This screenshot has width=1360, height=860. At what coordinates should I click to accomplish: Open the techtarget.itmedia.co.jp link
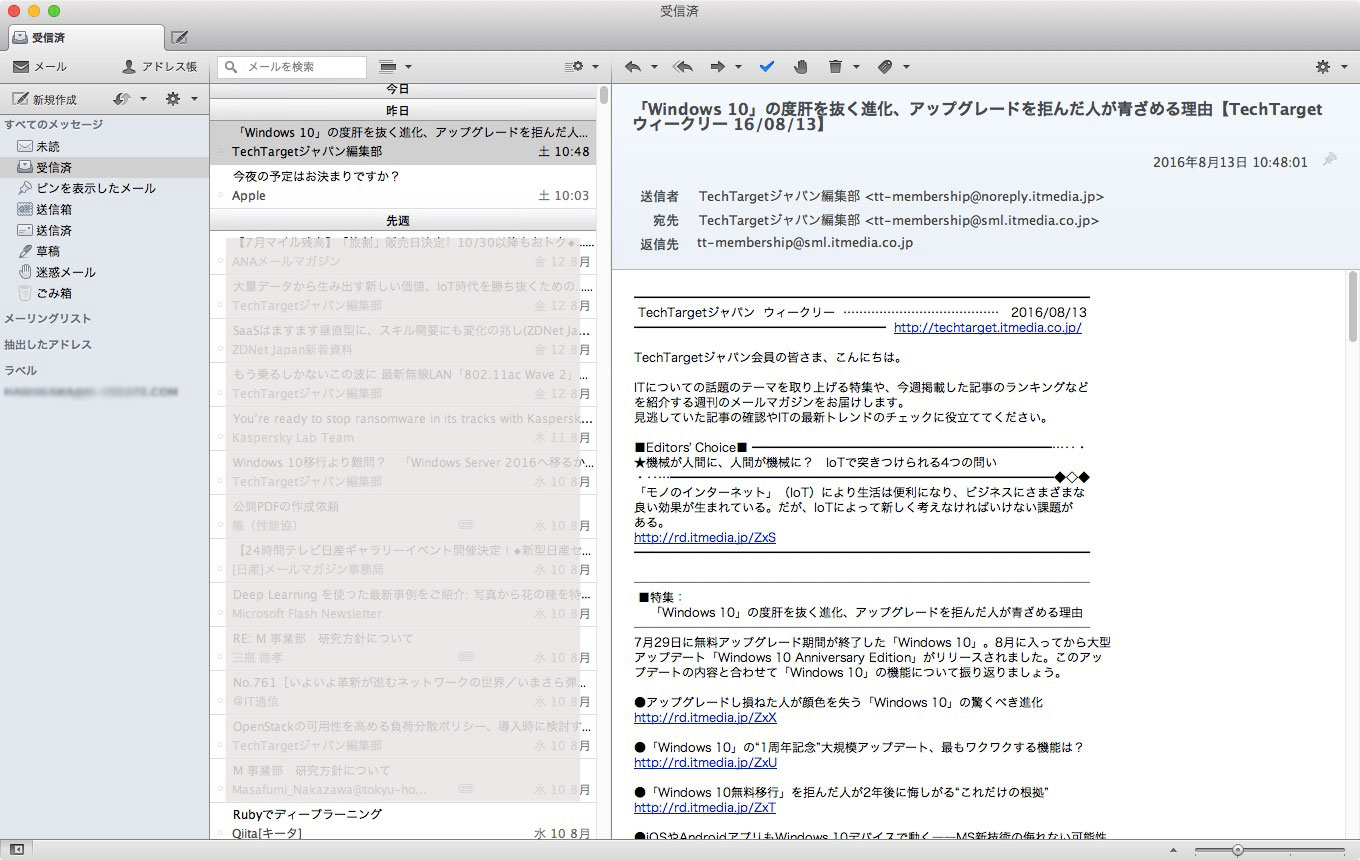[x=987, y=328]
